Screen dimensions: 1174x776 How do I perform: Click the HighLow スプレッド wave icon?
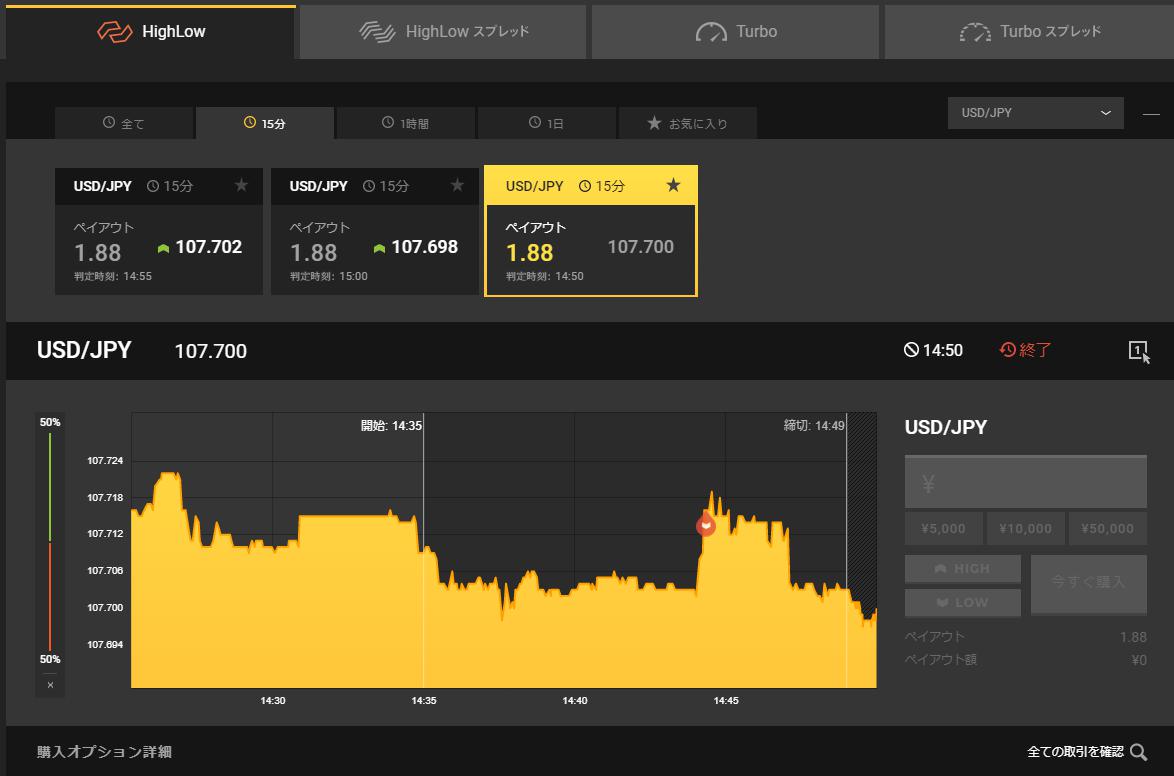click(377, 31)
